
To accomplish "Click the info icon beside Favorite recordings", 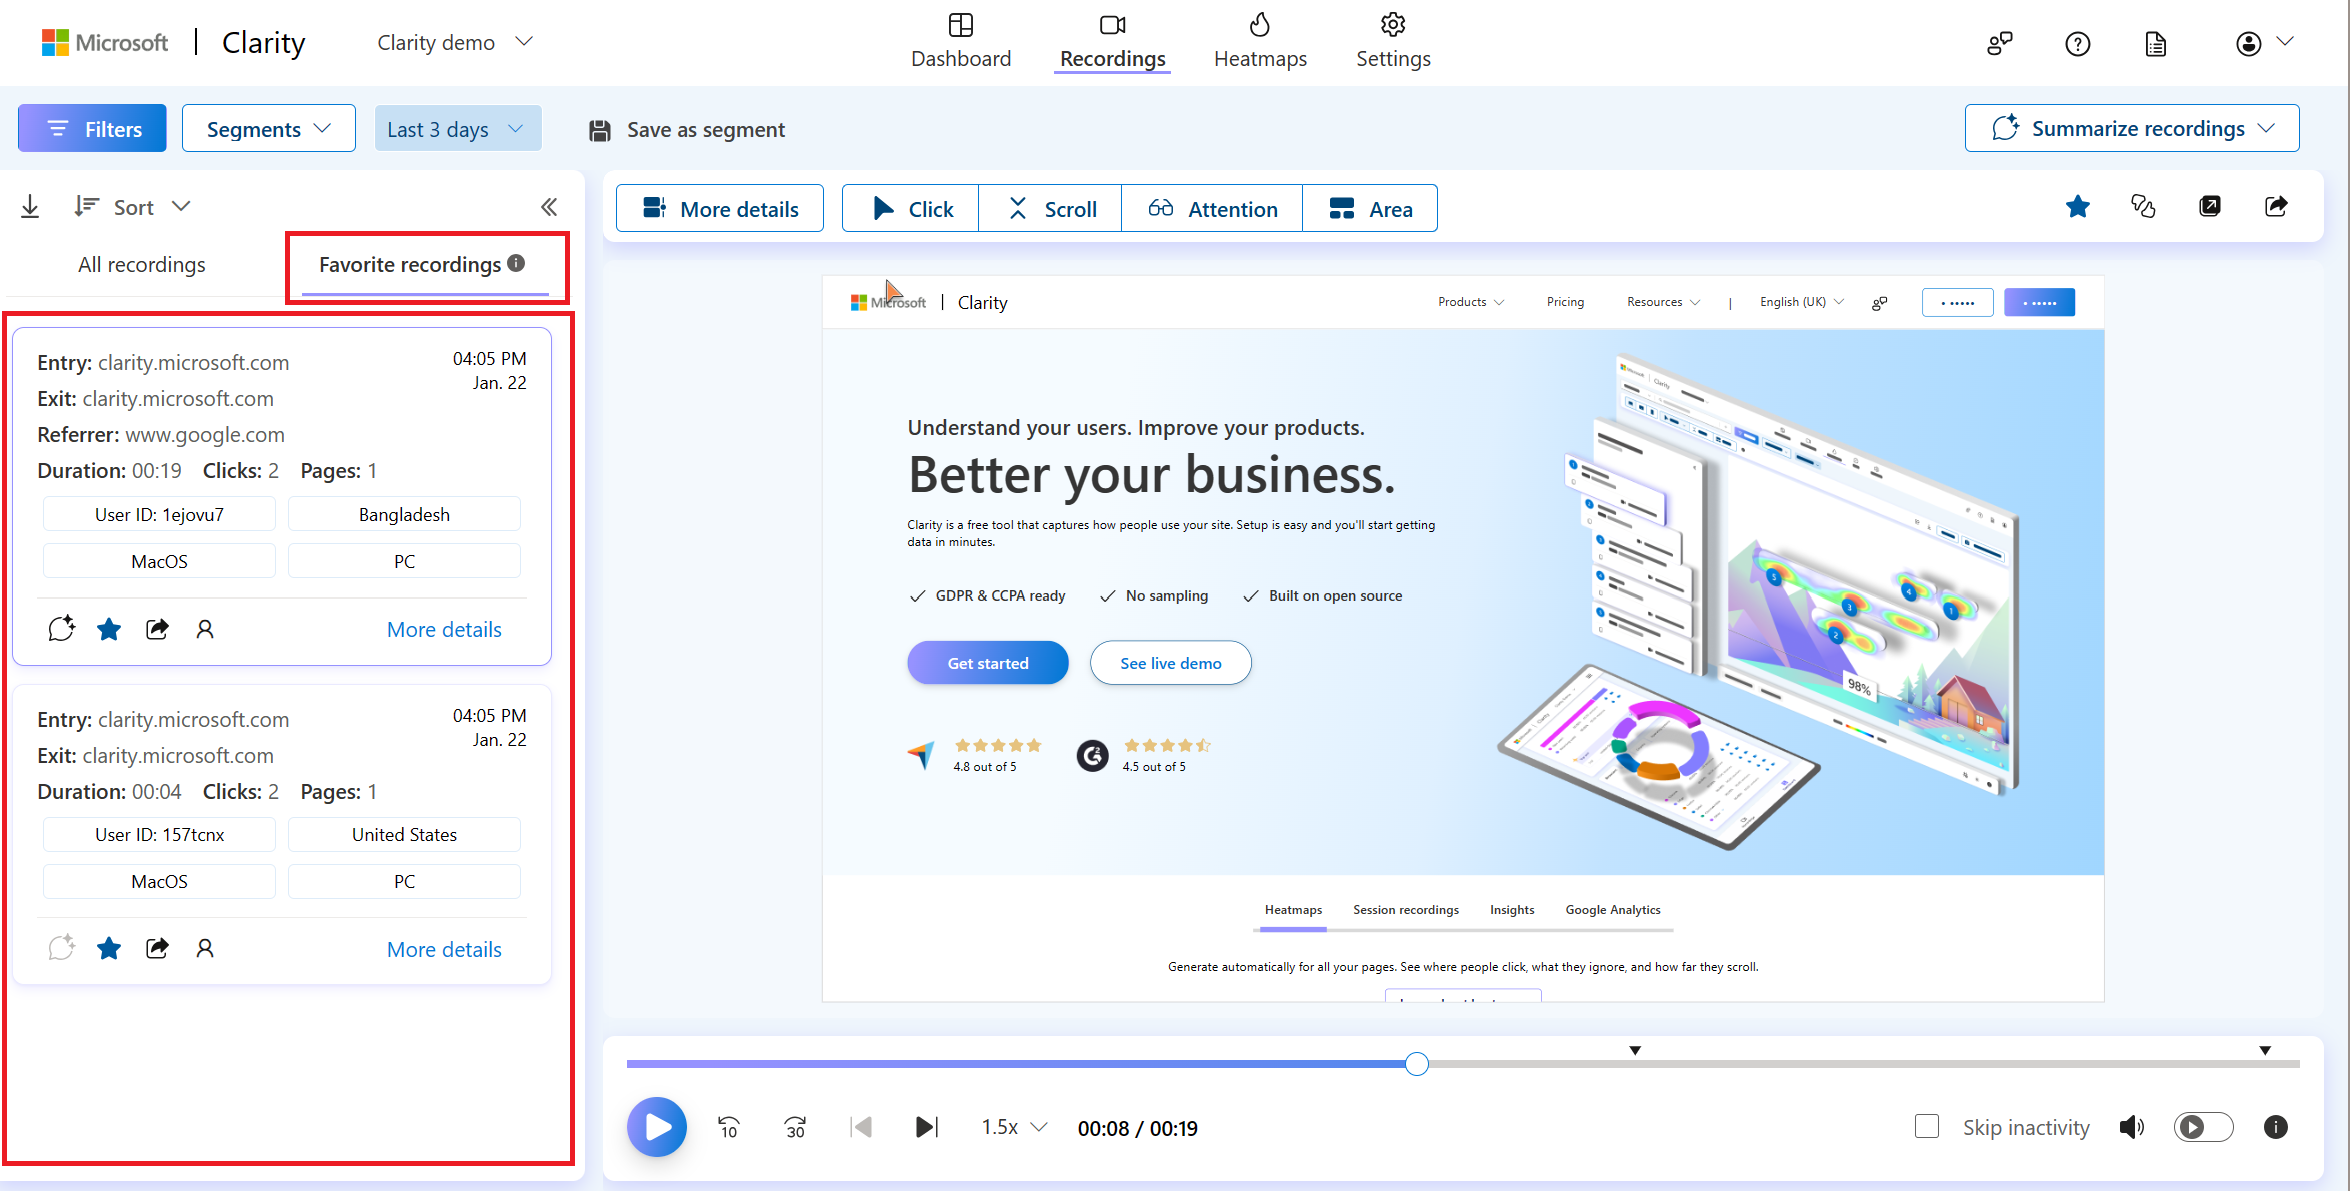I will [x=516, y=263].
